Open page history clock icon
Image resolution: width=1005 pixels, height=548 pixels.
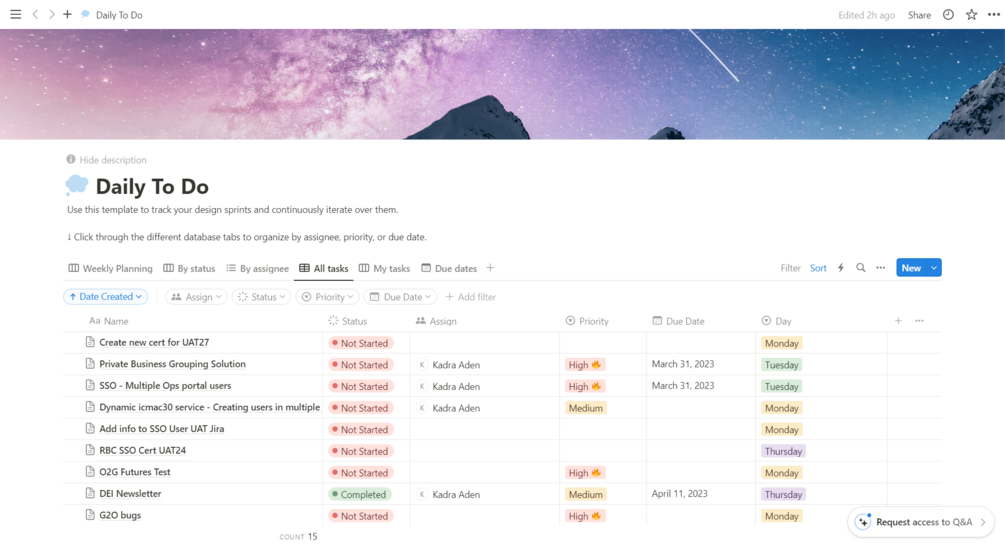pos(948,15)
